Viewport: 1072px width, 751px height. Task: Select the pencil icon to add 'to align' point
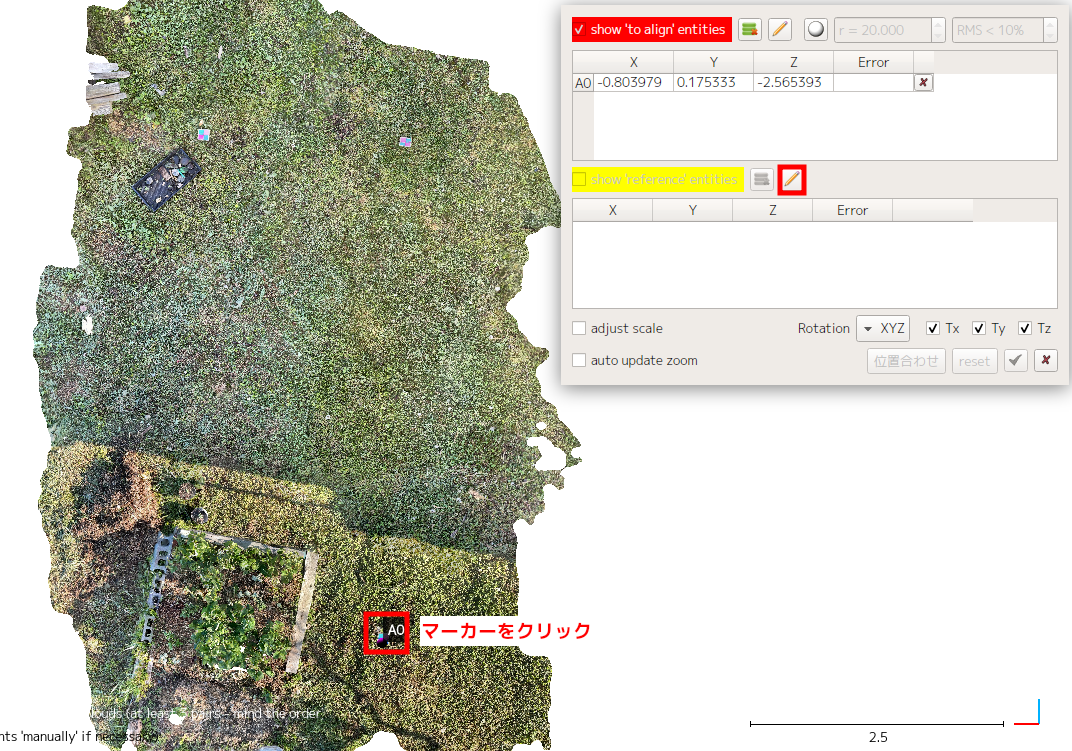coord(779,29)
